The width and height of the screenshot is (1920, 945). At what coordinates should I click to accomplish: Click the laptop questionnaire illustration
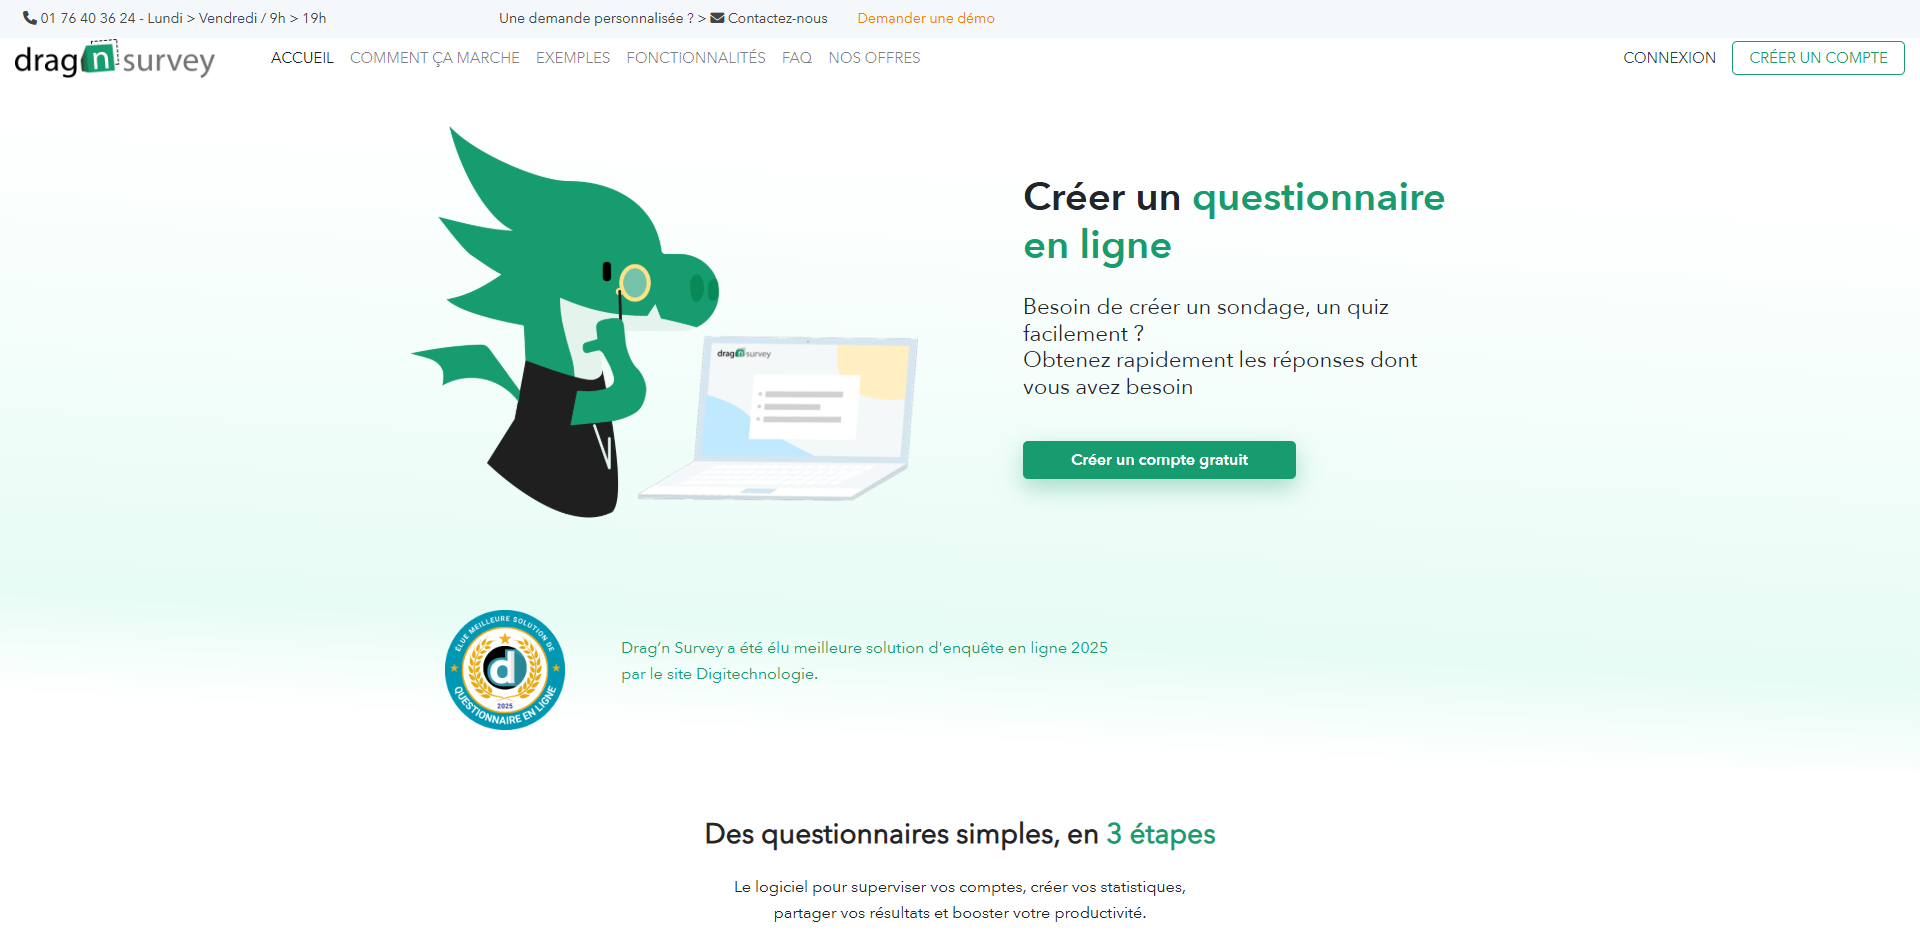point(778,418)
